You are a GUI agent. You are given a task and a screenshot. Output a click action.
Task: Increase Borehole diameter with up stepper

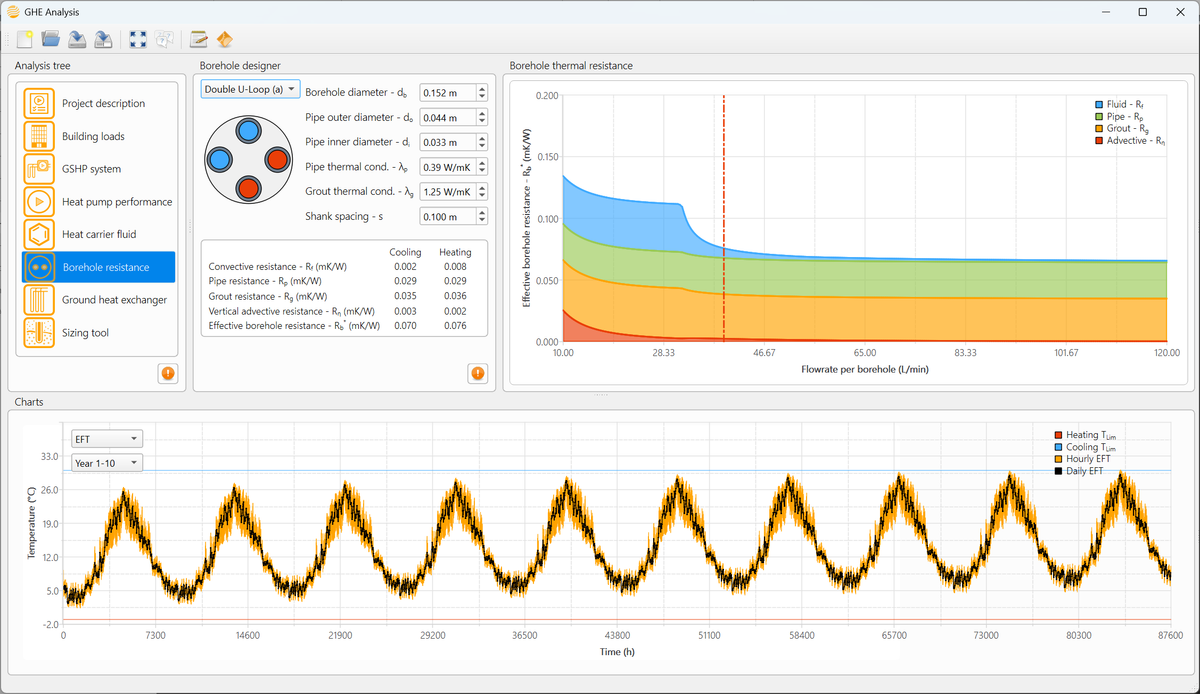click(482, 89)
